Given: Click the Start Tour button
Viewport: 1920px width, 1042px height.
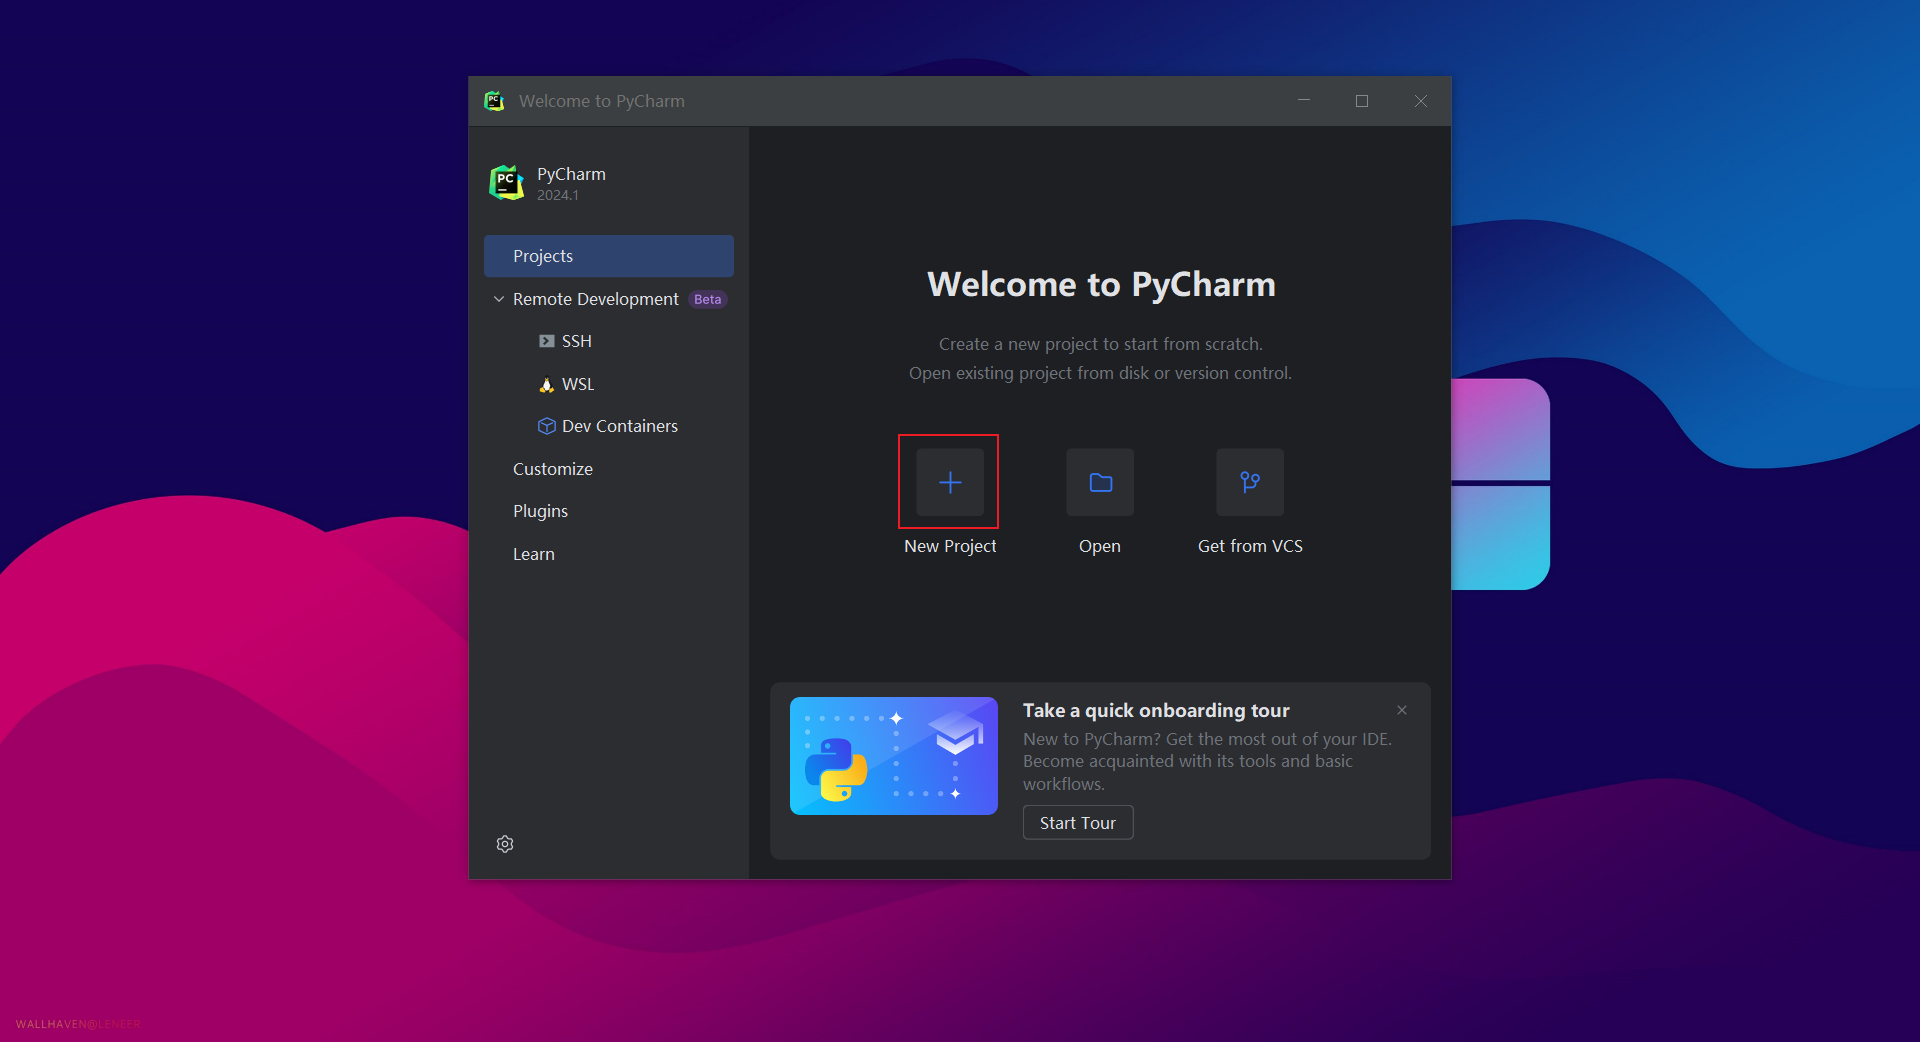Looking at the screenshot, I should tap(1078, 822).
